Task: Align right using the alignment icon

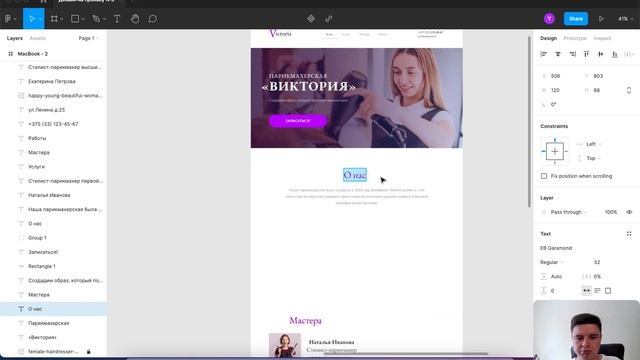Action: [x=572, y=54]
